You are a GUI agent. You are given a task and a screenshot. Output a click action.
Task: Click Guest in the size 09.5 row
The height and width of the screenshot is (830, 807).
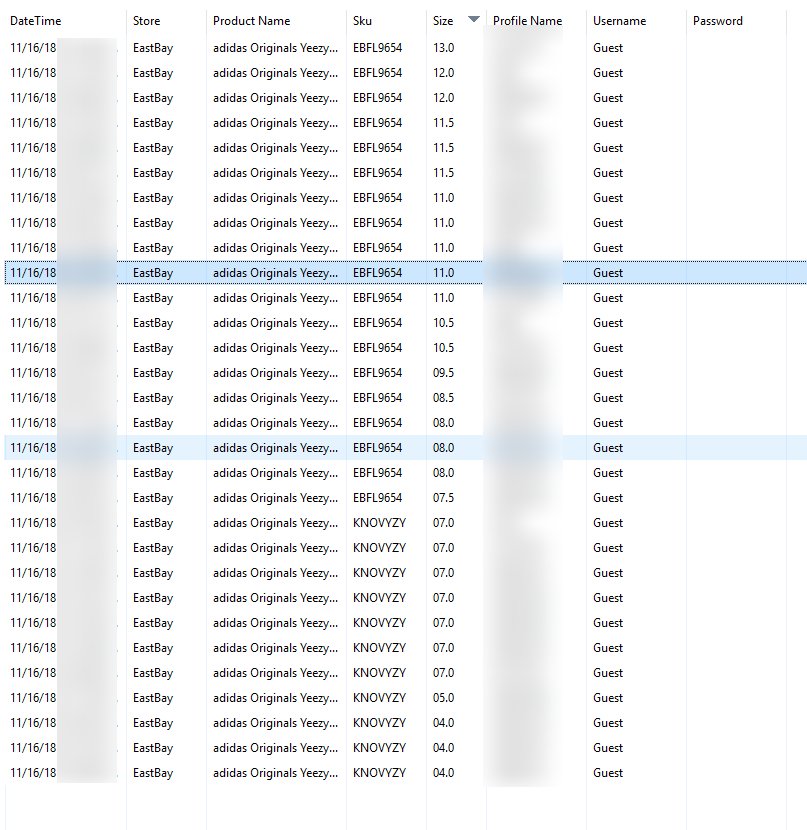tap(607, 373)
